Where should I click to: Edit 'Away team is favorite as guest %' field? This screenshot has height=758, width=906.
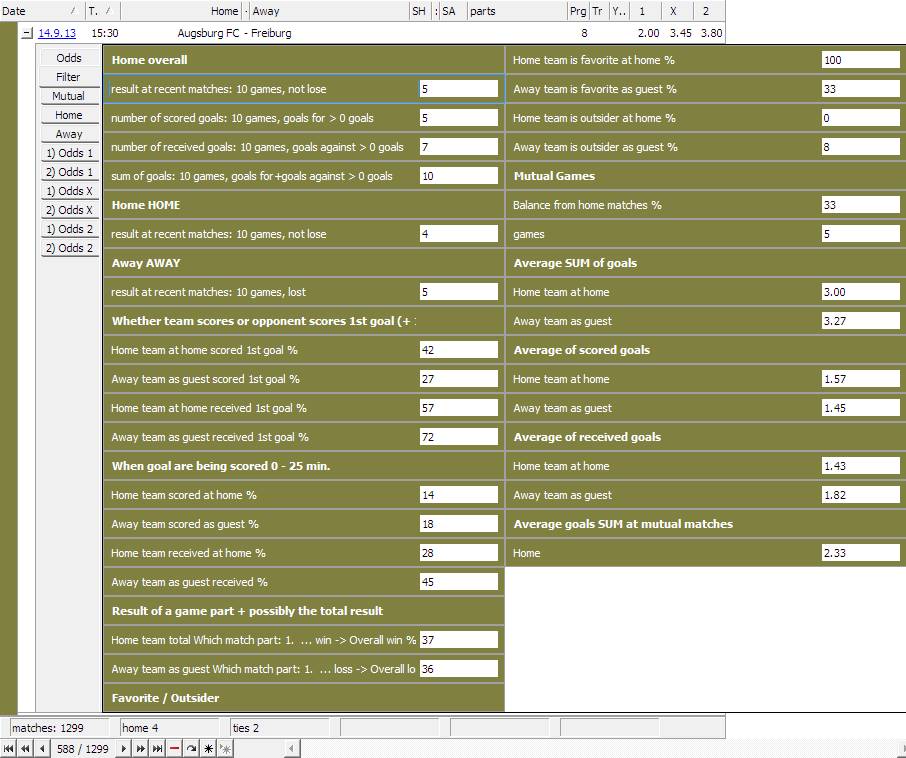click(x=861, y=89)
